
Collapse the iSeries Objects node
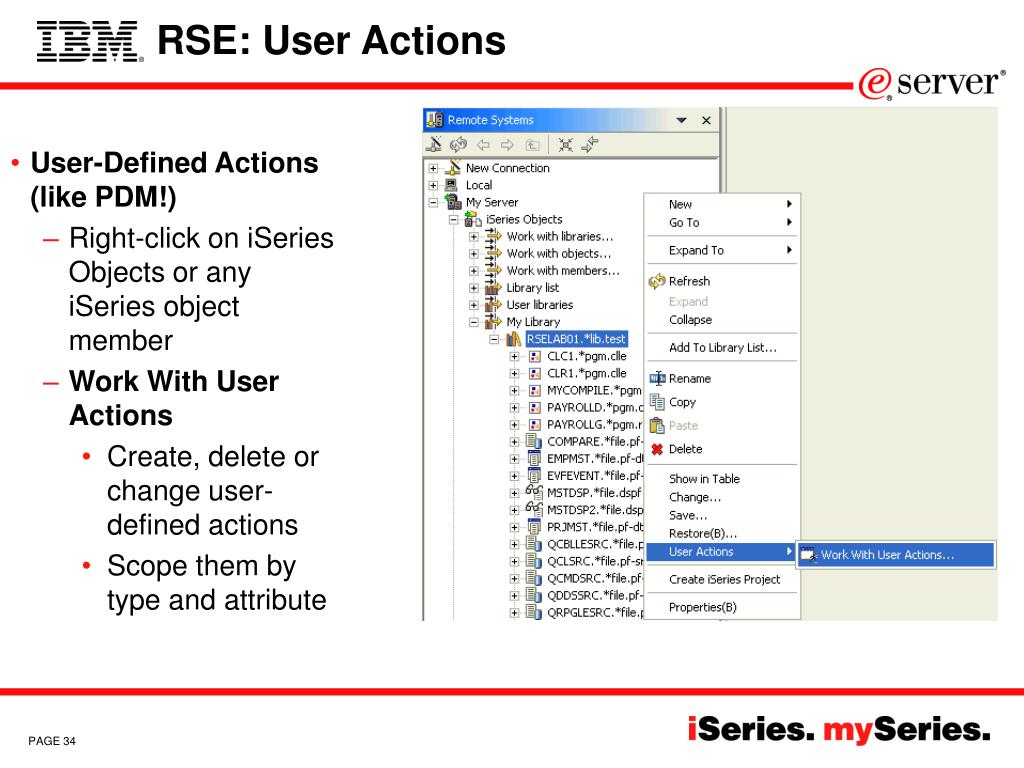pyautogui.click(x=454, y=219)
